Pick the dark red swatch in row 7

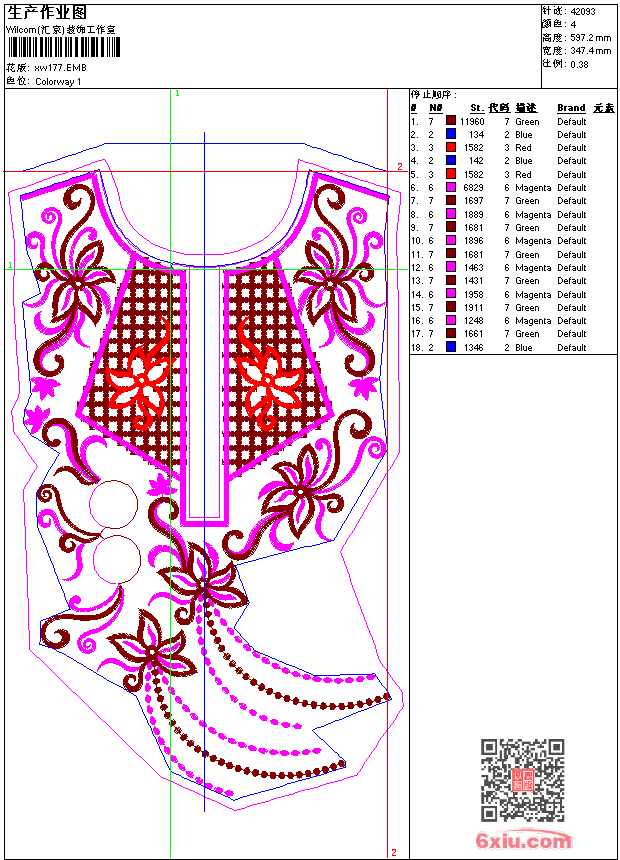(450, 200)
